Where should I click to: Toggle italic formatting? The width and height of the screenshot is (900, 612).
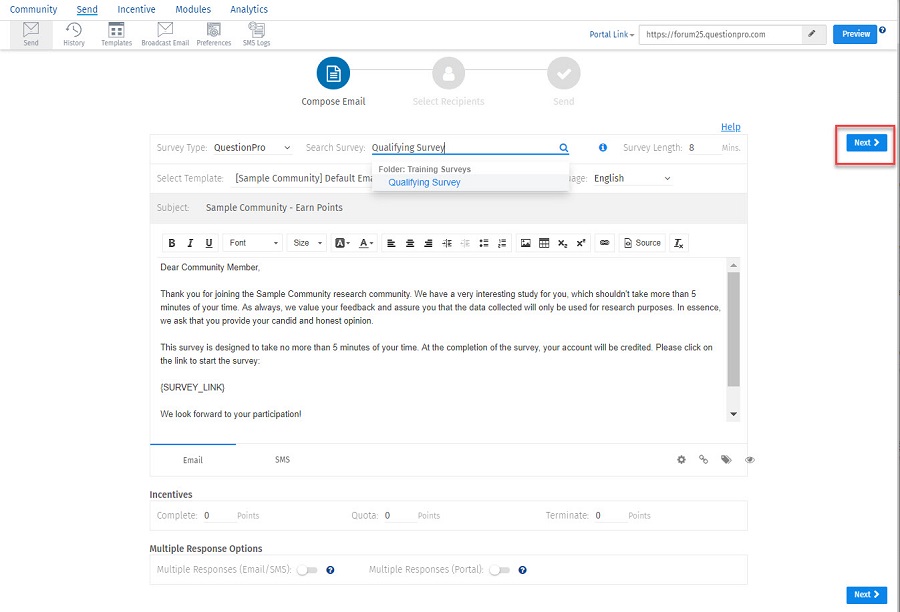(190, 243)
